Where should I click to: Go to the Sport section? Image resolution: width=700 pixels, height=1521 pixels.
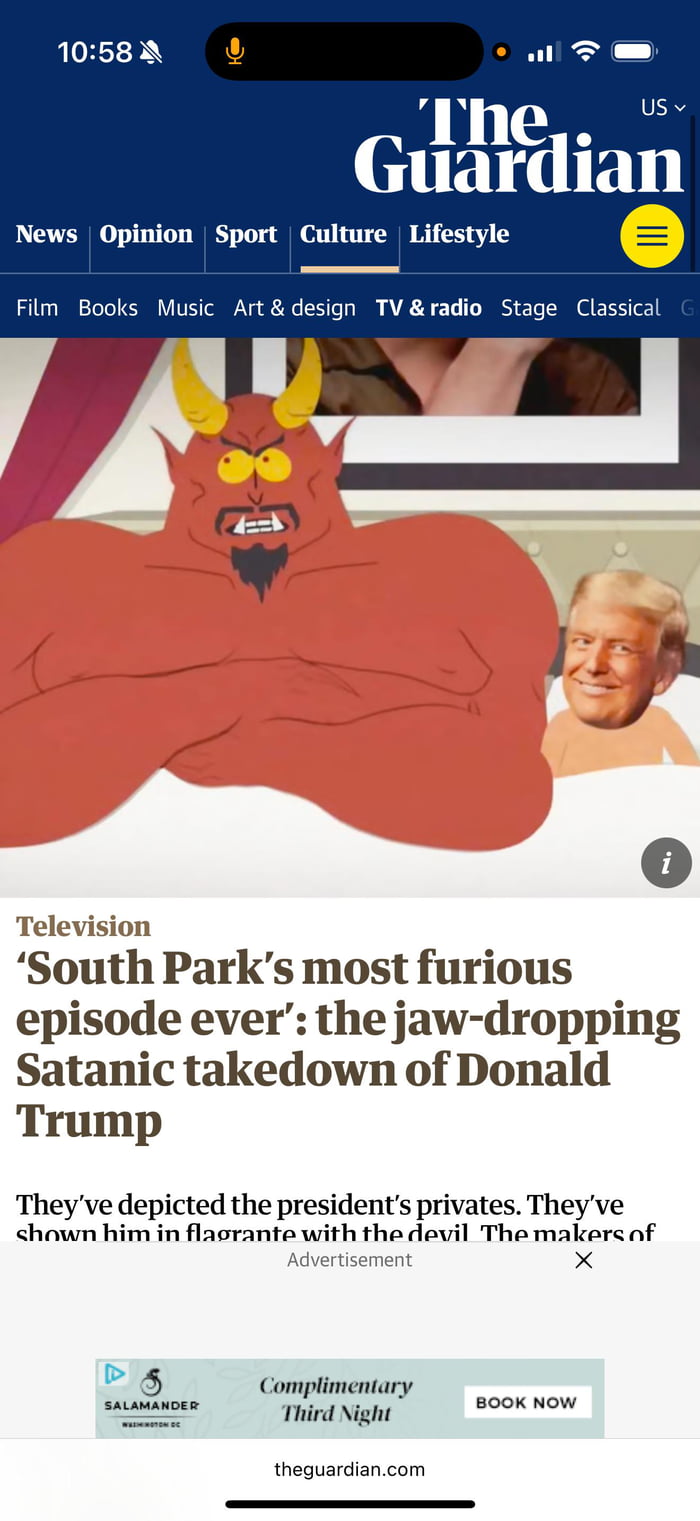pyautogui.click(x=246, y=235)
